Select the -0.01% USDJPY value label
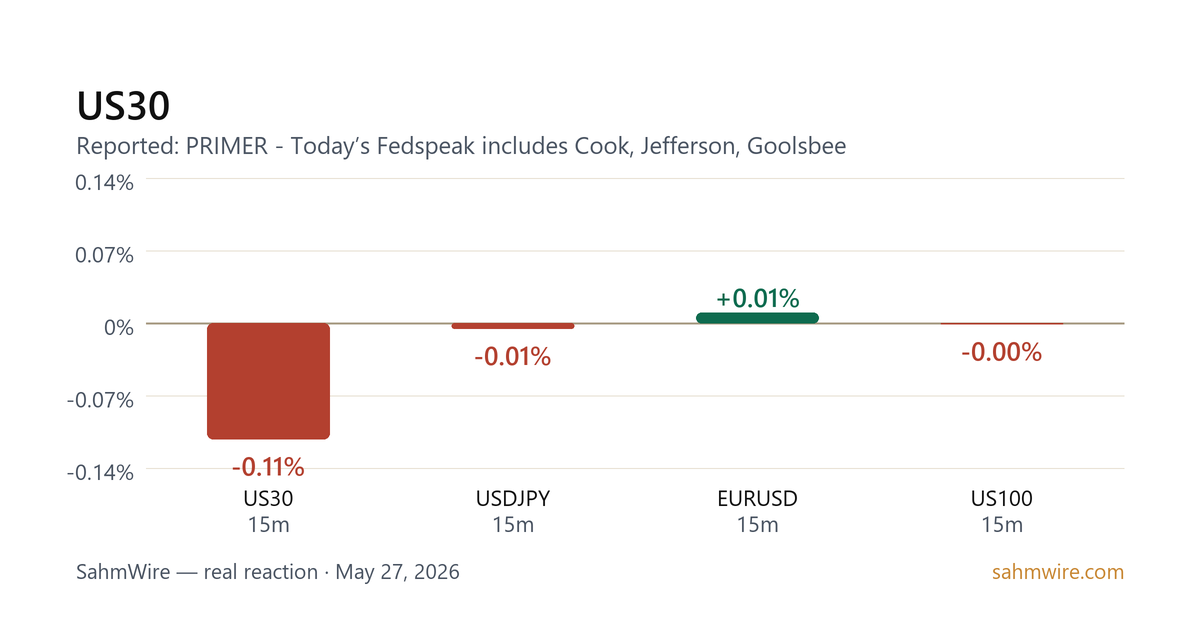This screenshot has width=1200, height=630. point(513,356)
